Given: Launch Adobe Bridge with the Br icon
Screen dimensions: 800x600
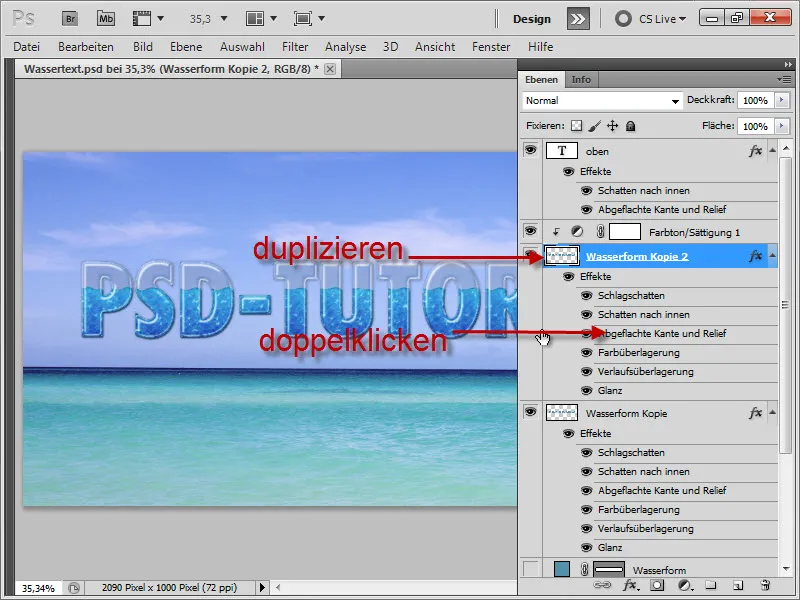Looking at the screenshot, I should [70, 19].
